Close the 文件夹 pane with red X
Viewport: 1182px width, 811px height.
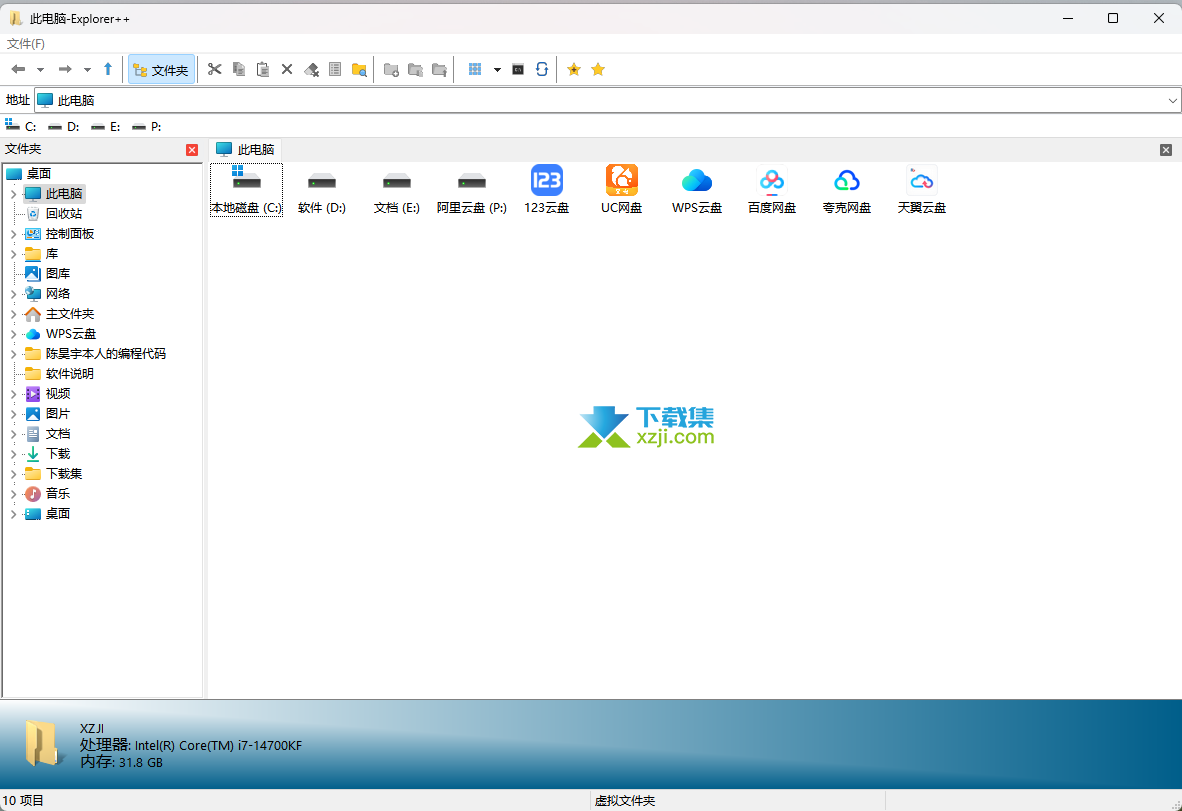[x=192, y=150]
